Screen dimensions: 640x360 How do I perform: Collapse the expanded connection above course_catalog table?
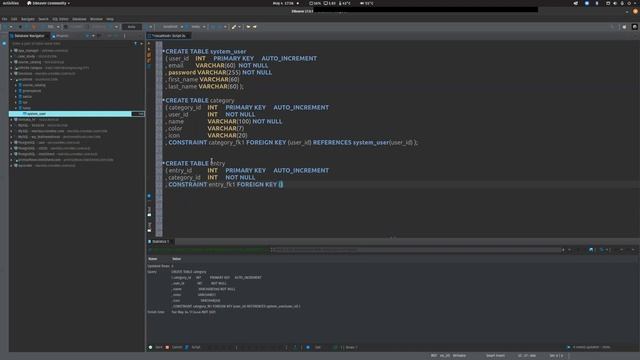(11, 80)
